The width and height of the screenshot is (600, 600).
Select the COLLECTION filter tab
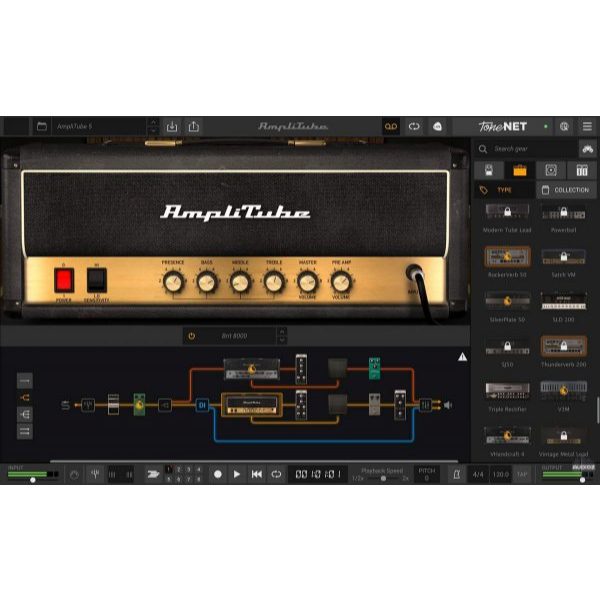[566, 190]
